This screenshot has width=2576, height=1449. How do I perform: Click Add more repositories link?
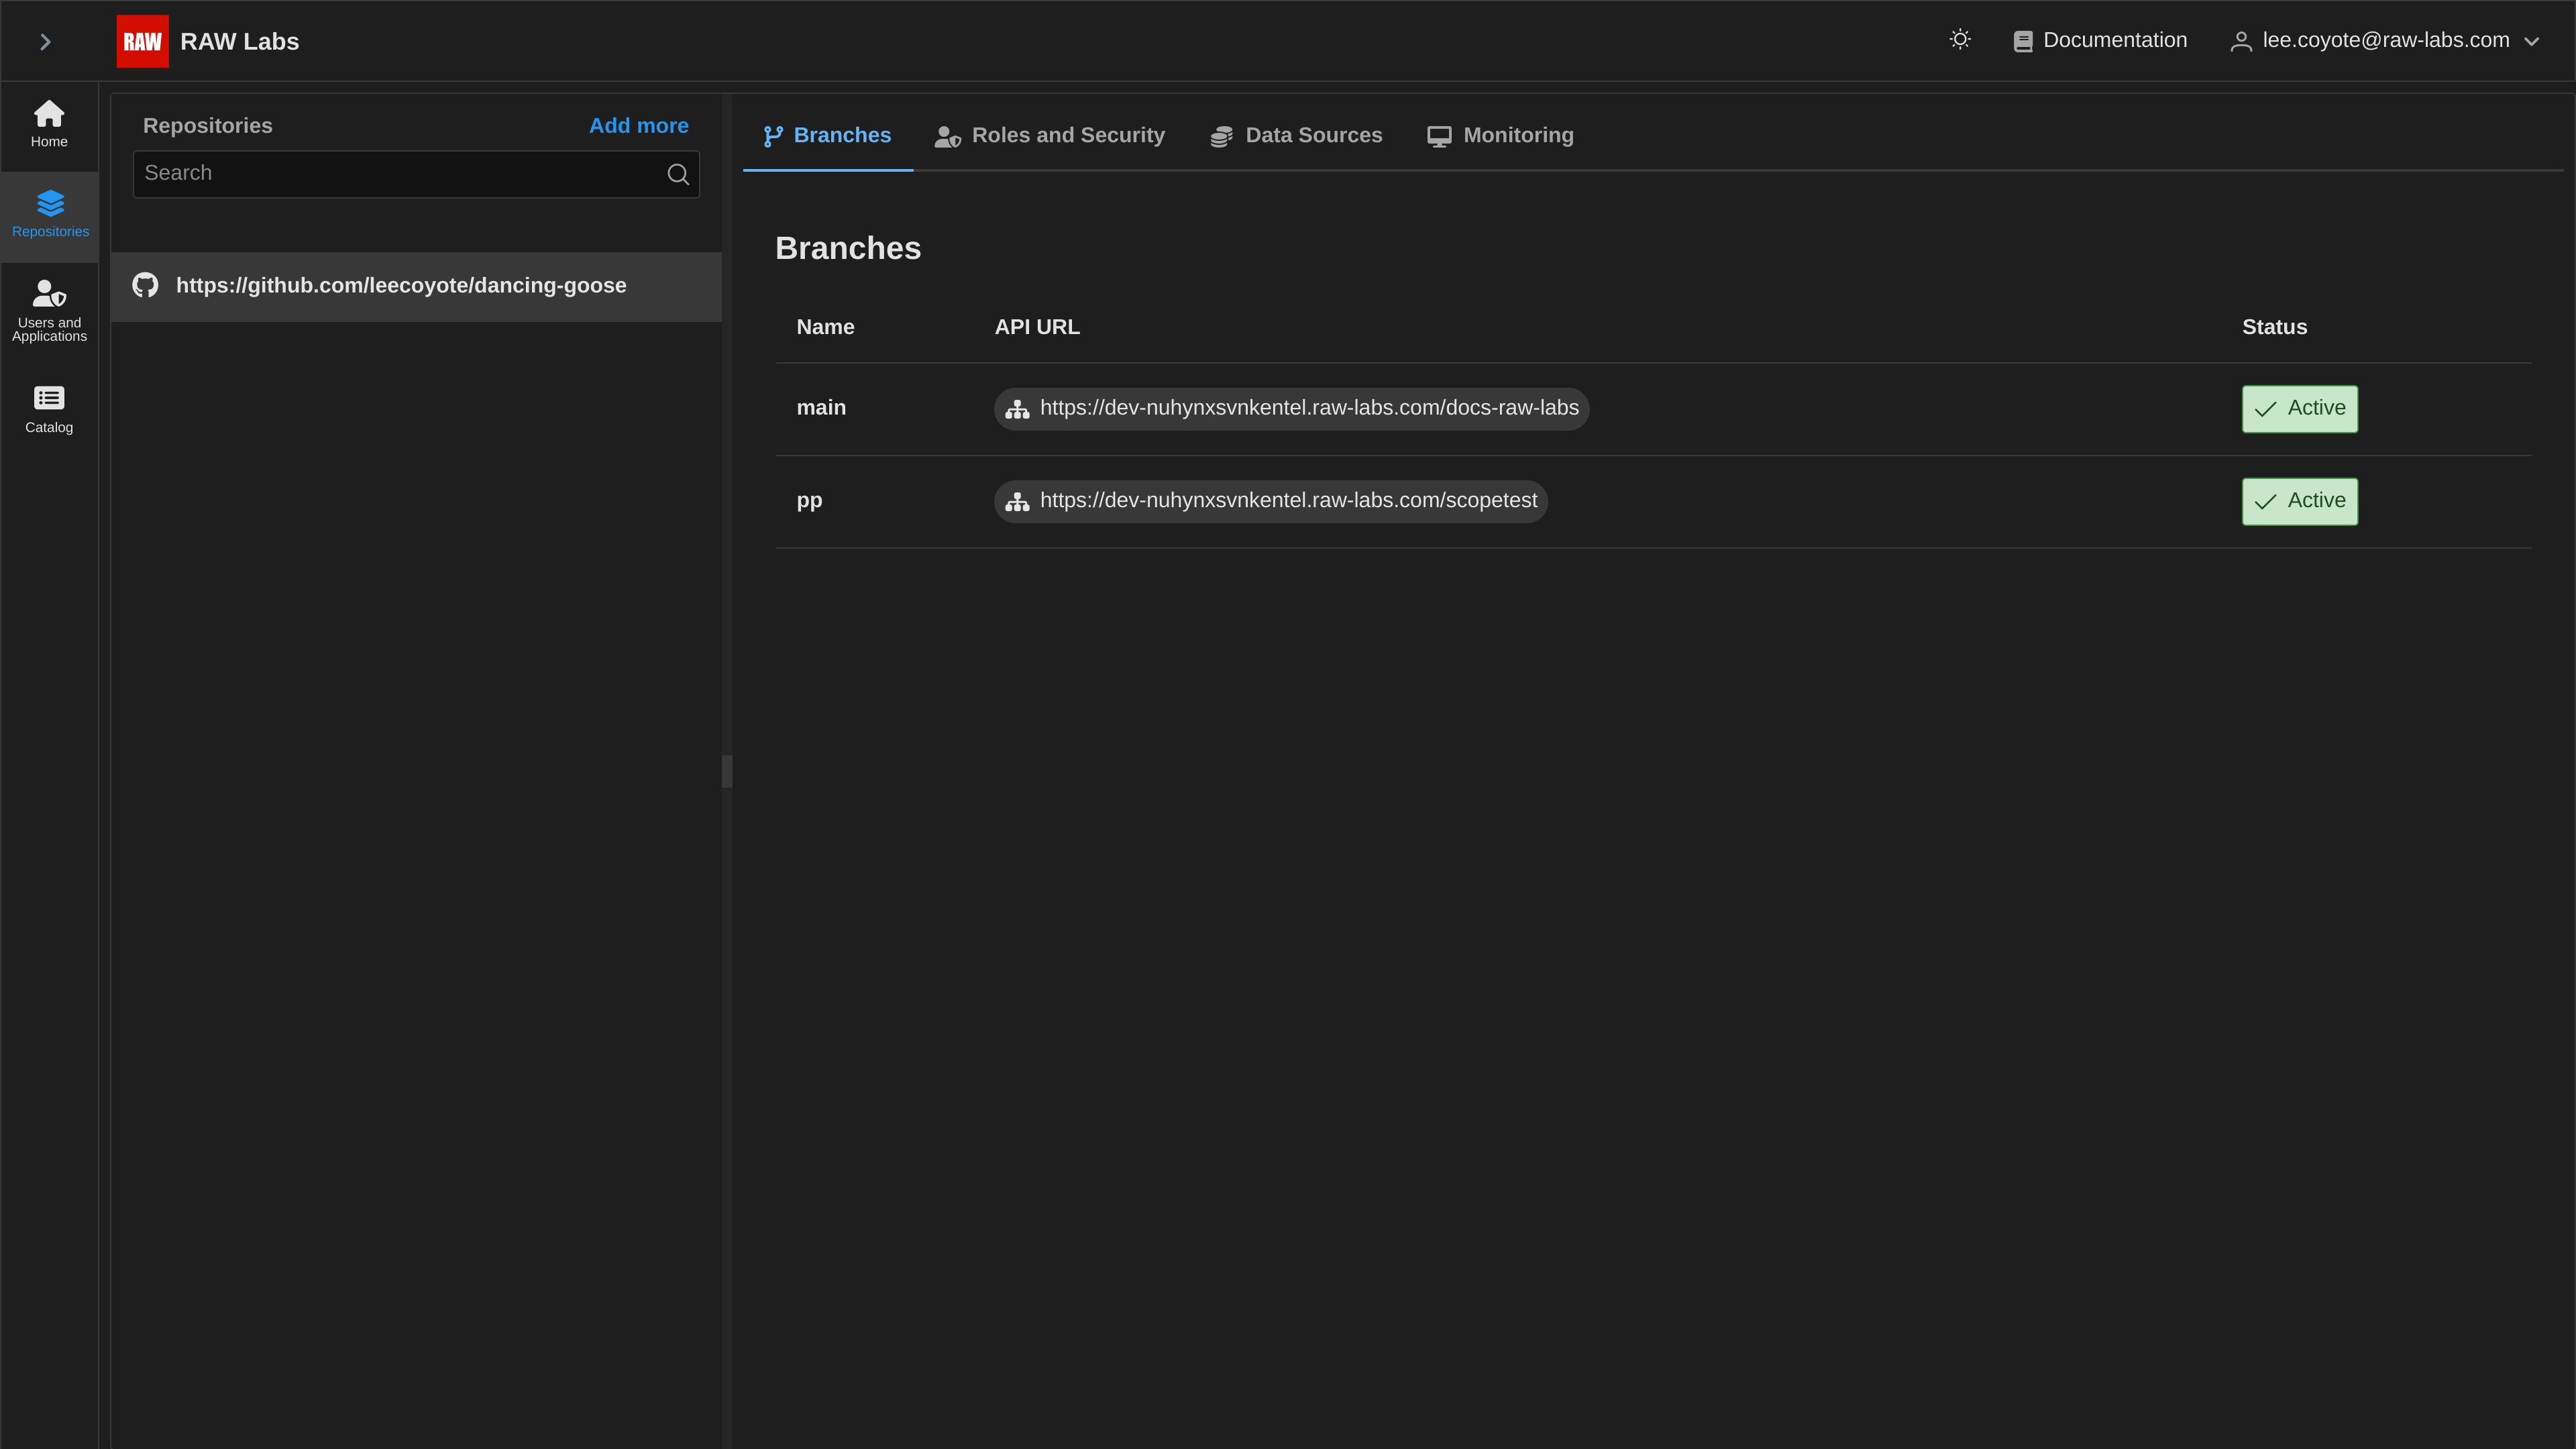[x=638, y=126]
